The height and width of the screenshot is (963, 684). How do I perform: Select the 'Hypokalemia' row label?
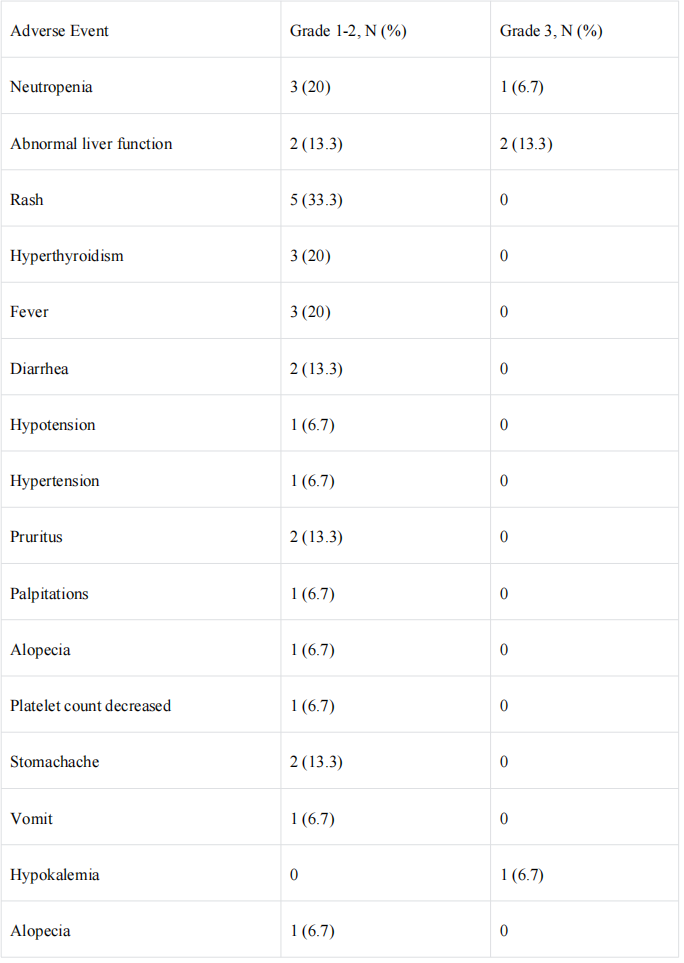tap(54, 875)
